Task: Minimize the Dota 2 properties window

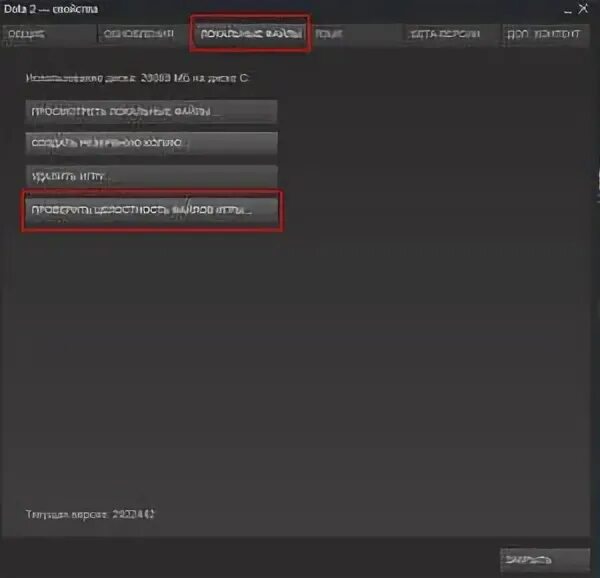Action: point(568,10)
